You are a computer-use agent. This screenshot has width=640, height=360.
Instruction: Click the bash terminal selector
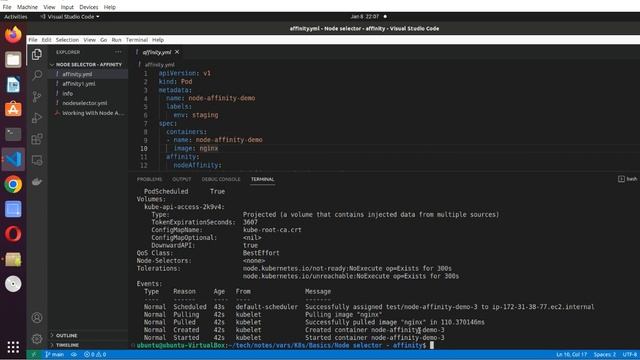(x=628, y=179)
